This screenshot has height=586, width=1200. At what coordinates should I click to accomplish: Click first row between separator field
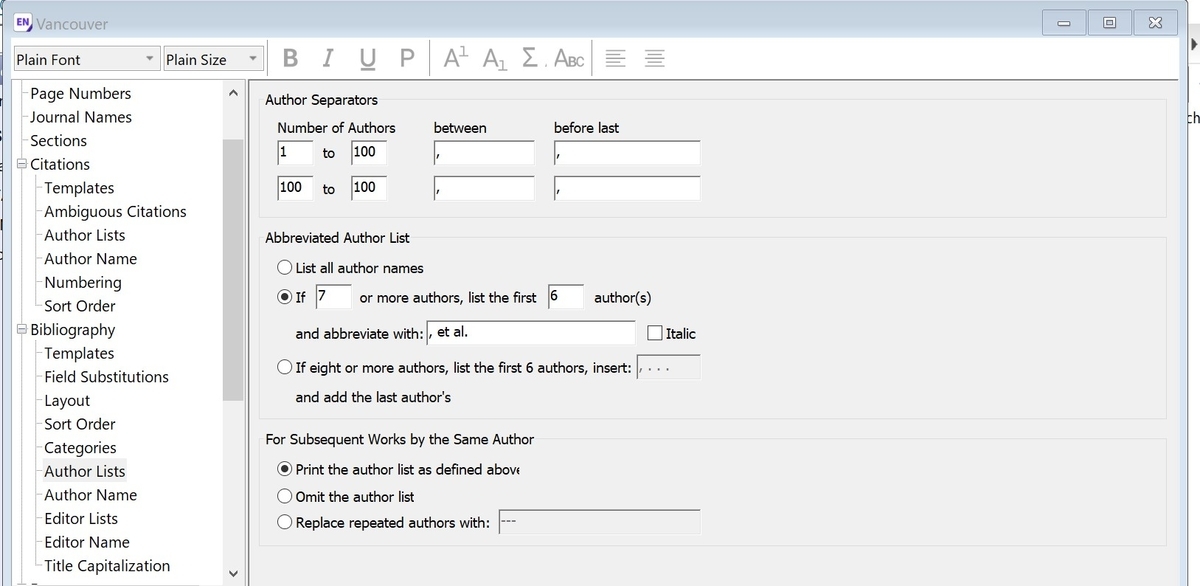[x=484, y=153]
